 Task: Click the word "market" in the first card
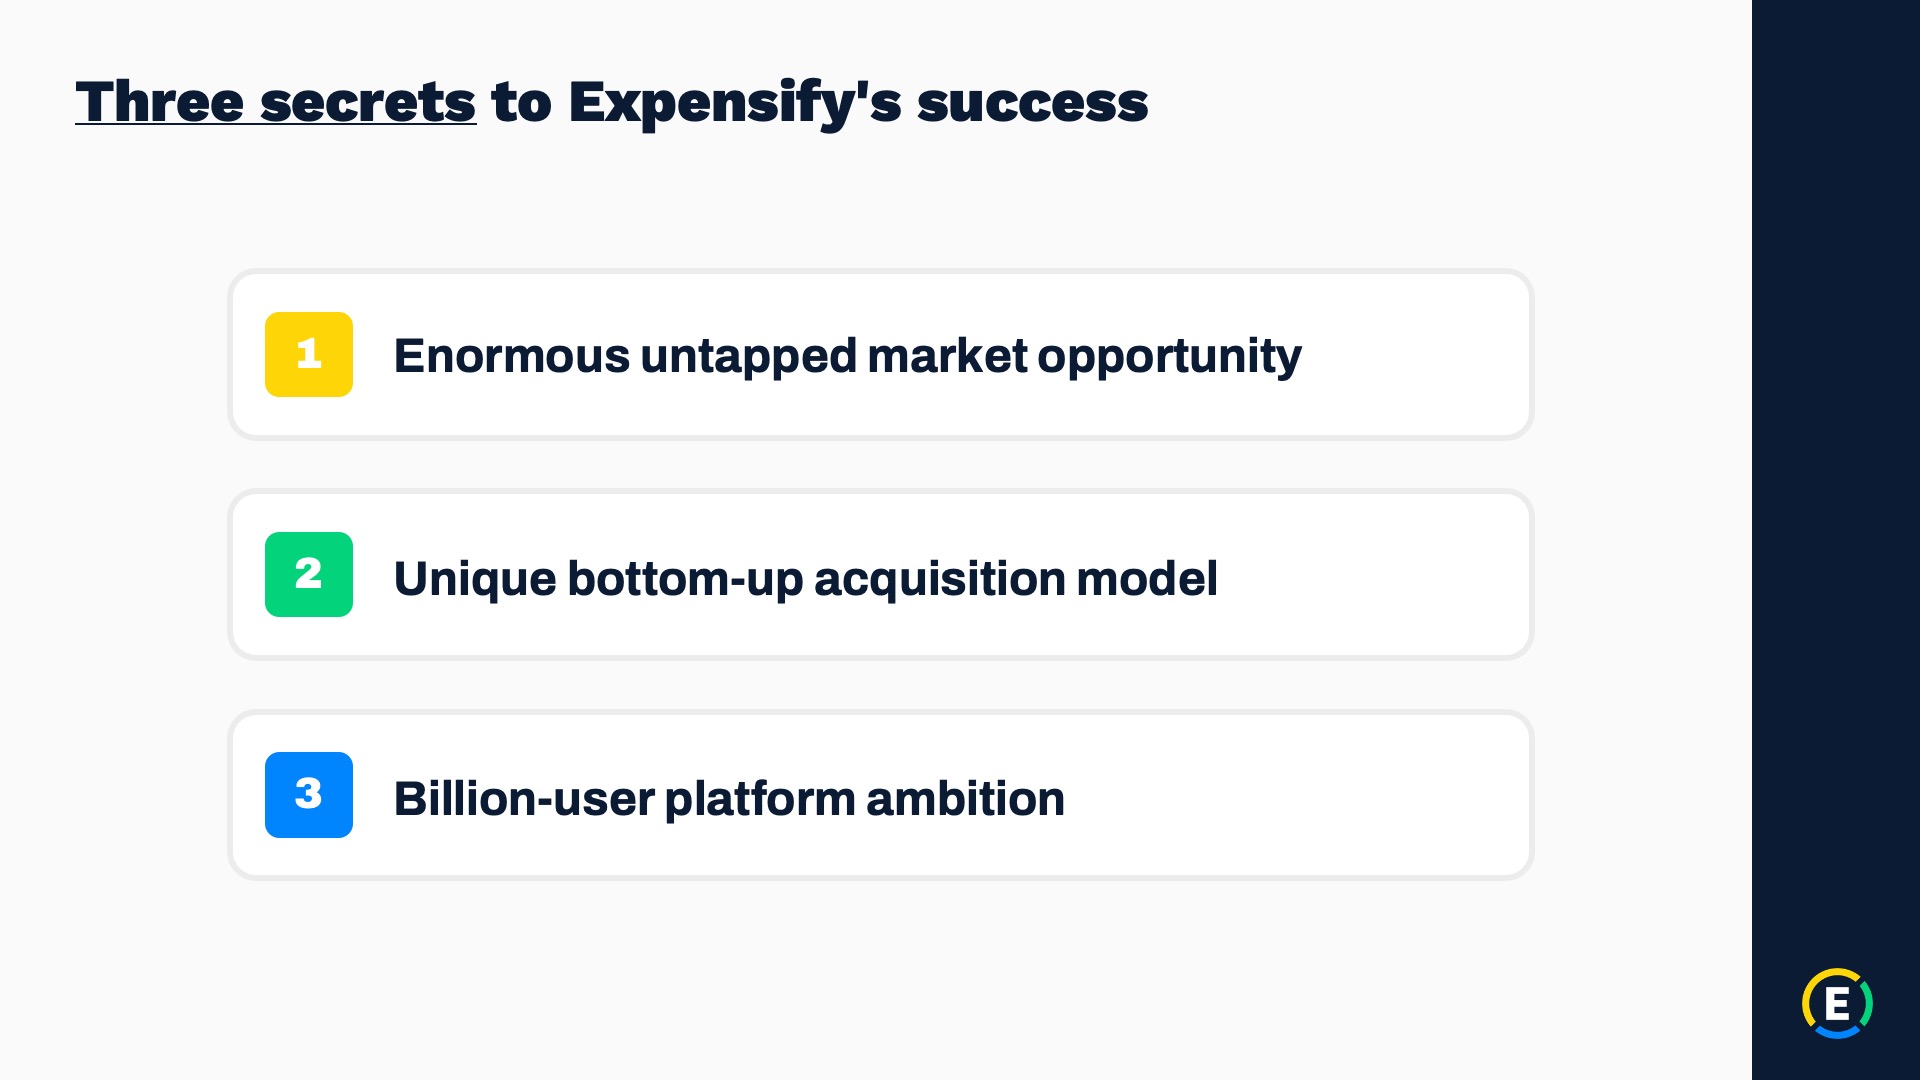point(947,356)
